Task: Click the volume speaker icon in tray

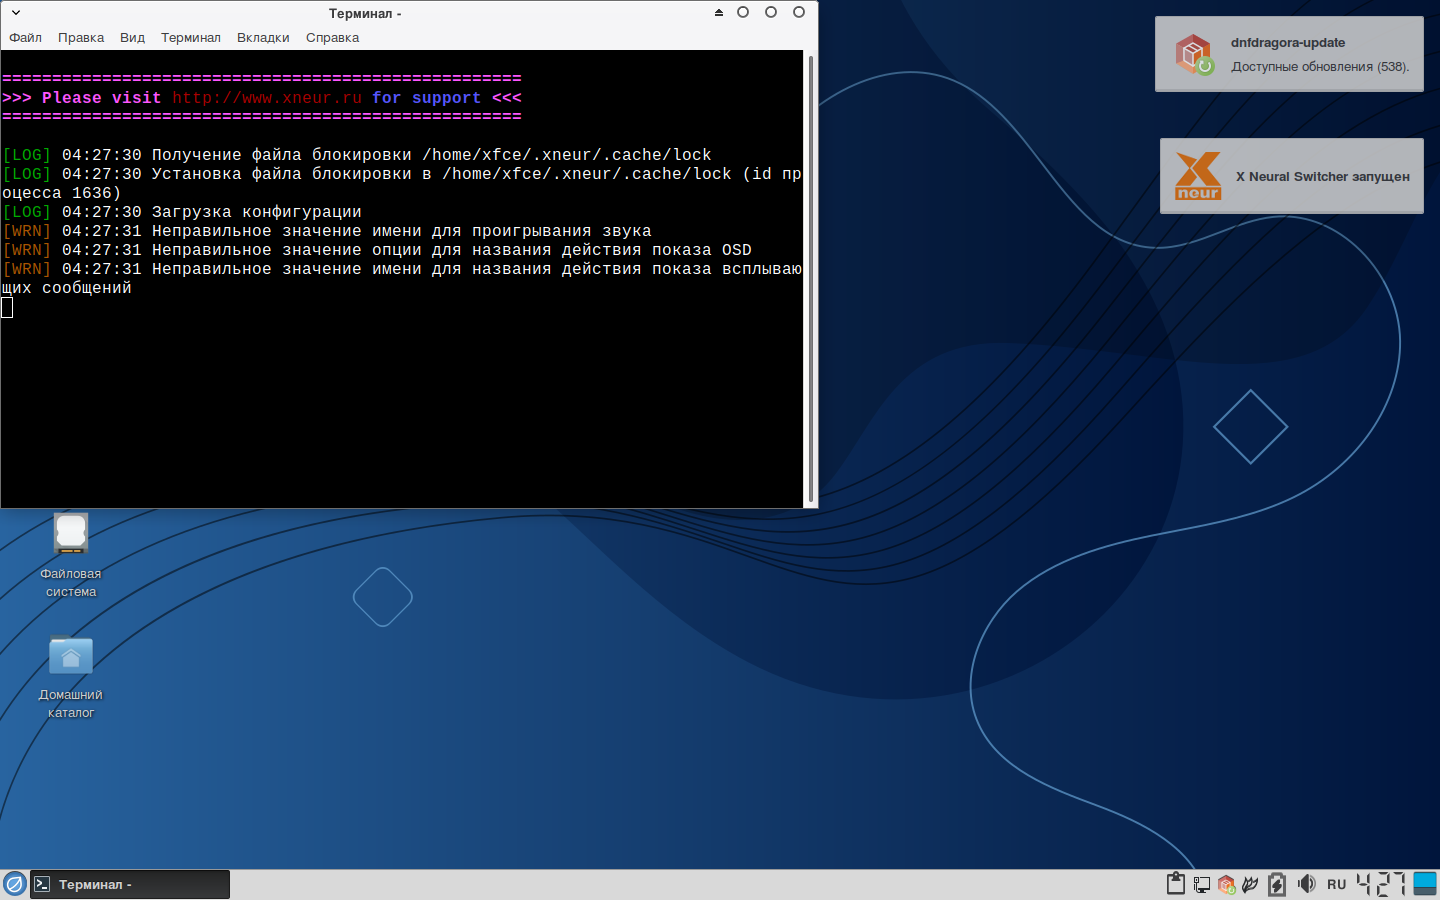Action: click(x=1306, y=884)
